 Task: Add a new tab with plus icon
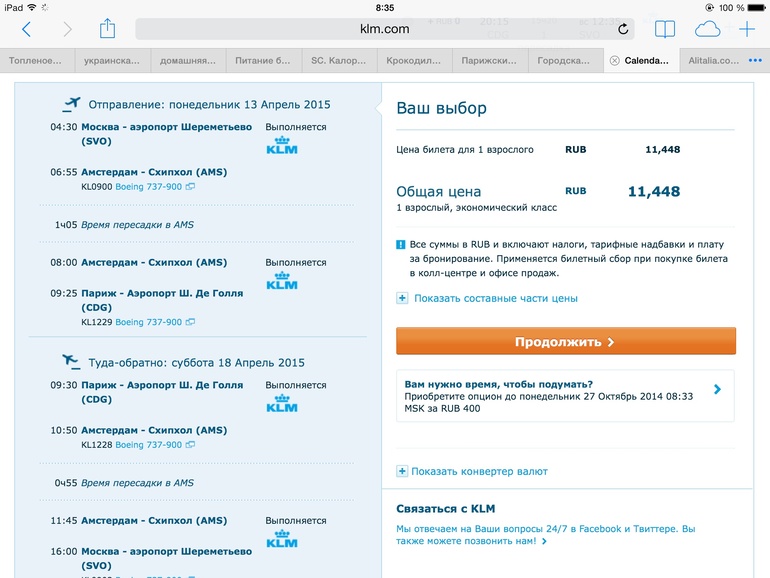point(747,29)
